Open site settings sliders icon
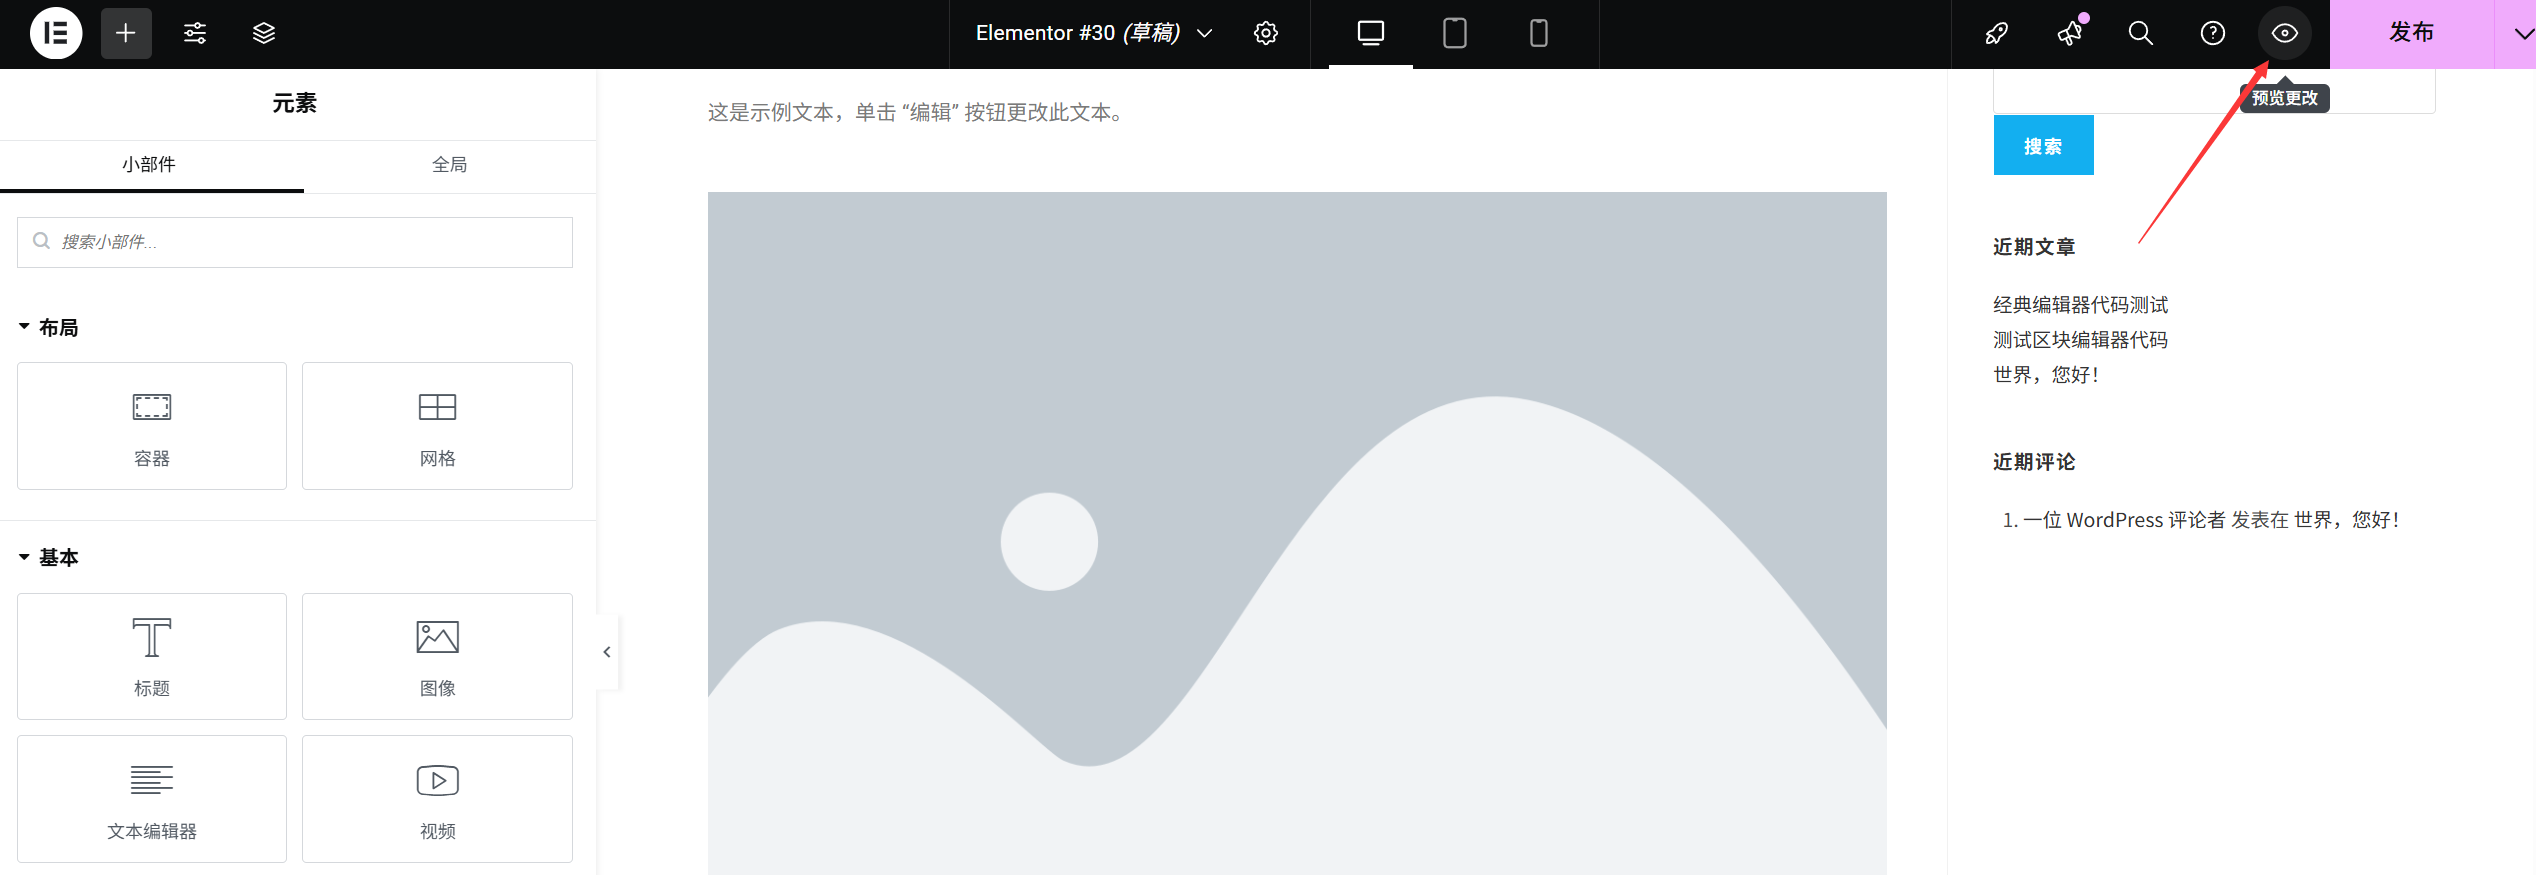Image resolution: width=2536 pixels, height=875 pixels. coord(195,33)
